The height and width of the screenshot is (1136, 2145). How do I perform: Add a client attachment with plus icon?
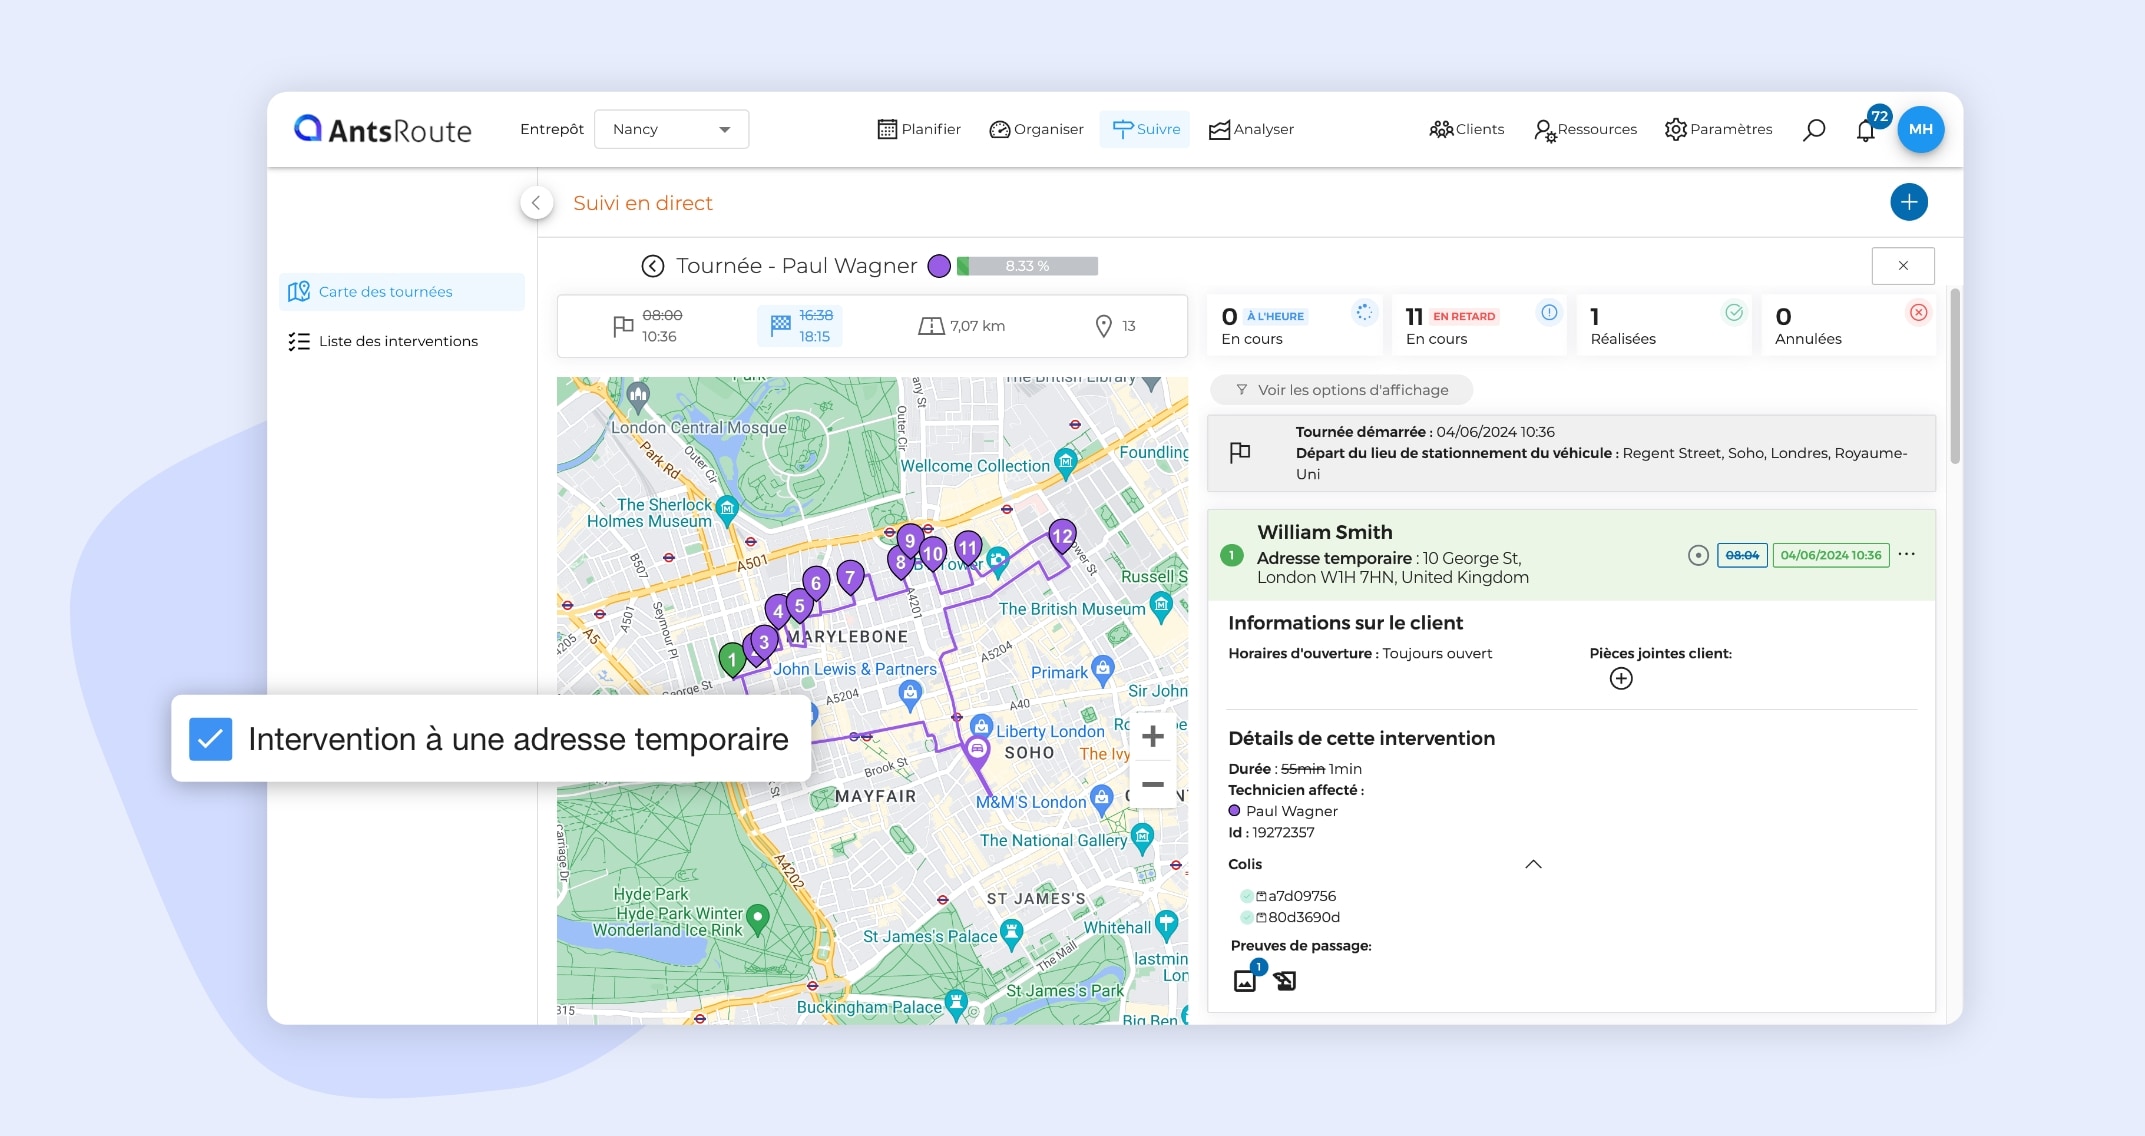pyautogui.click(x=1620, y=679)
